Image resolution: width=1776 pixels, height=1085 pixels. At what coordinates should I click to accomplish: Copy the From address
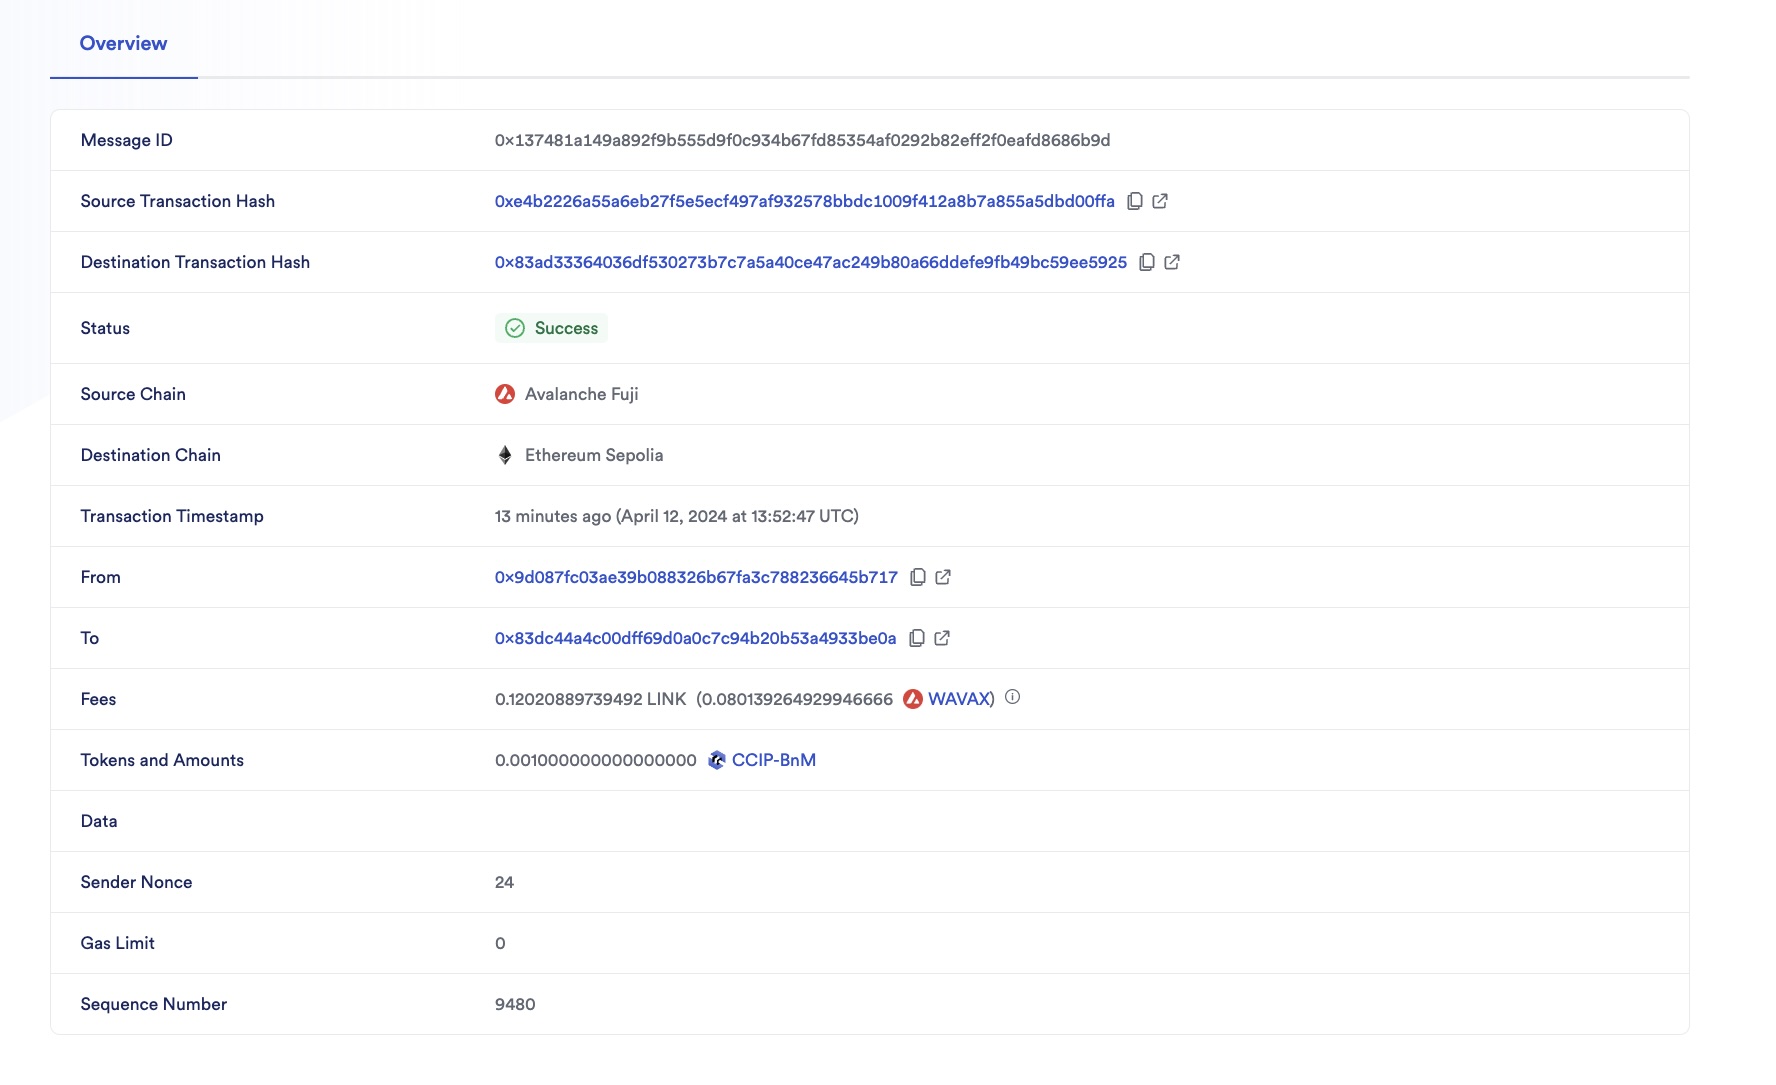(918, 577)
